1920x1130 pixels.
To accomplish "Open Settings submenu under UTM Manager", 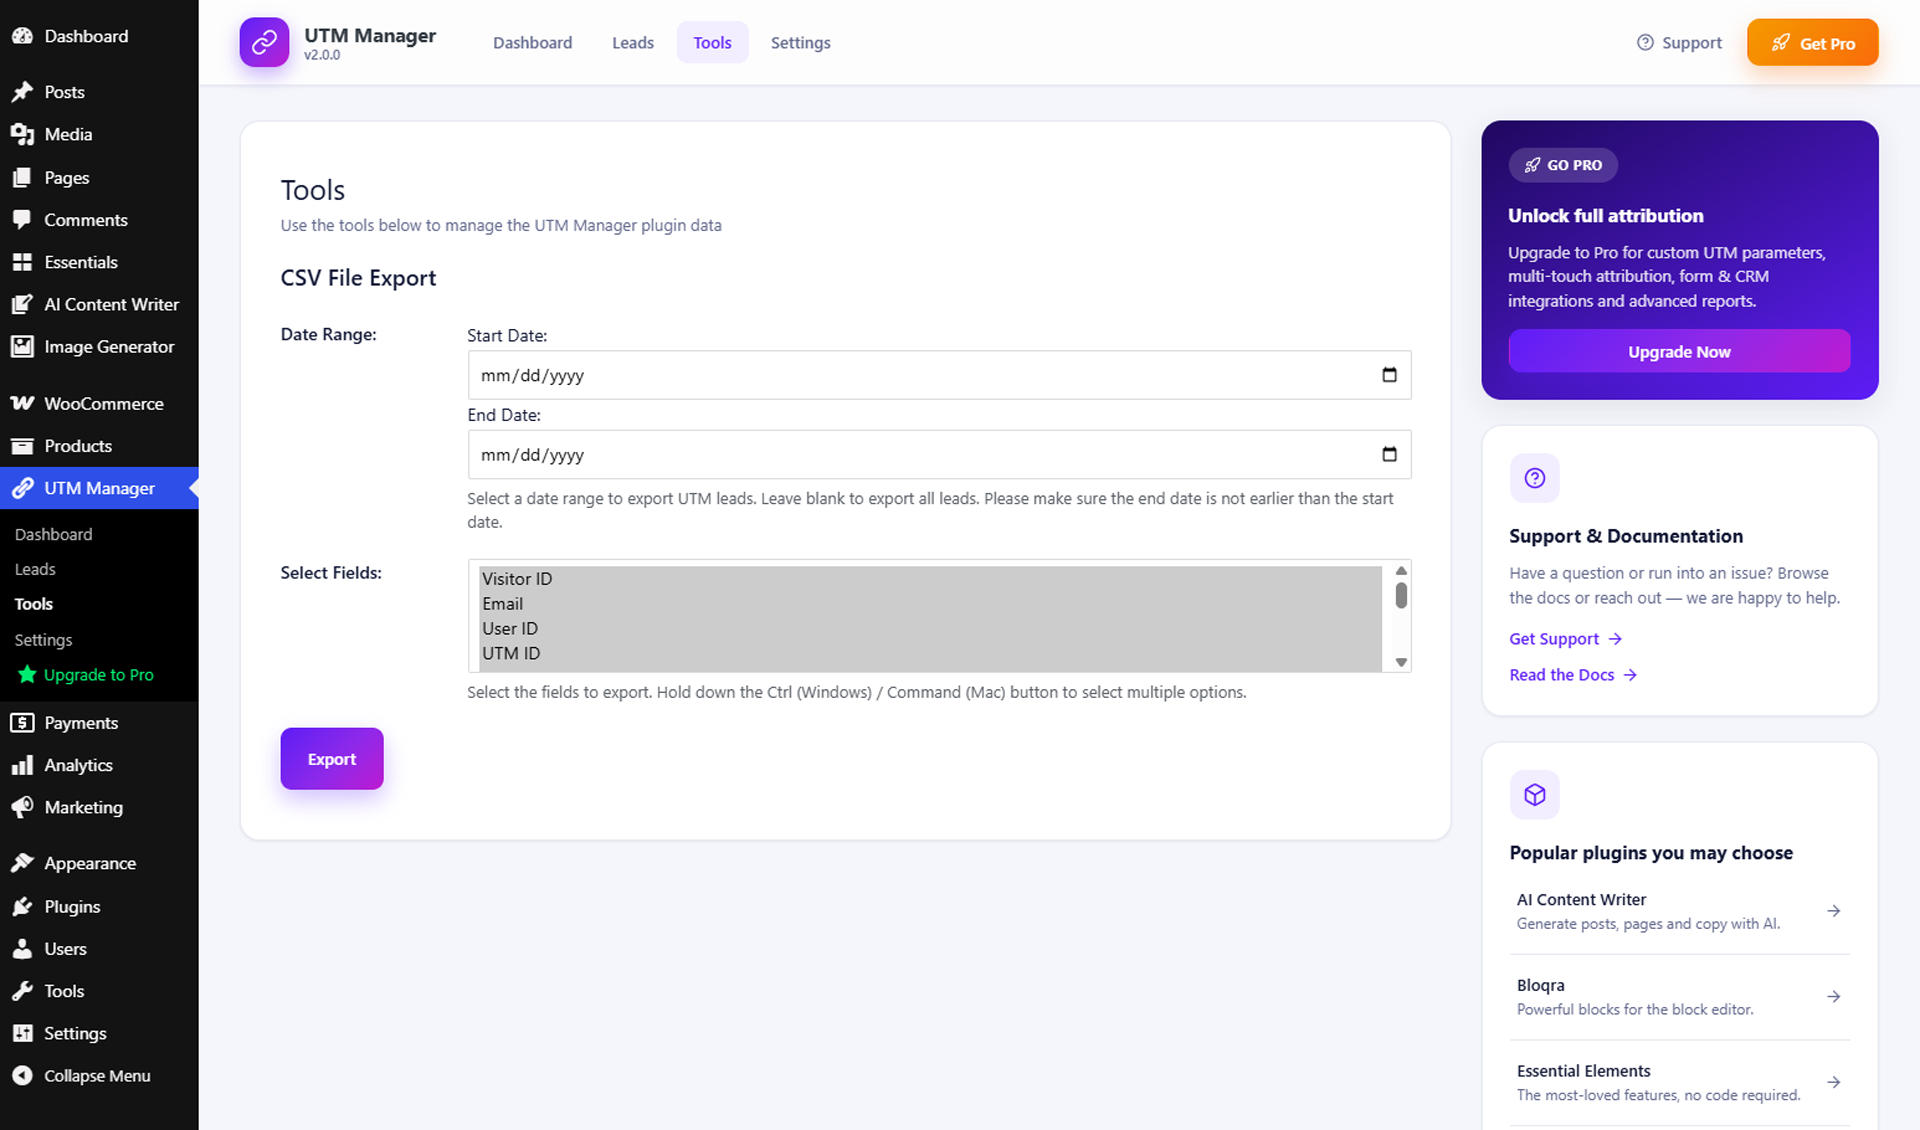I will (44, 640).
